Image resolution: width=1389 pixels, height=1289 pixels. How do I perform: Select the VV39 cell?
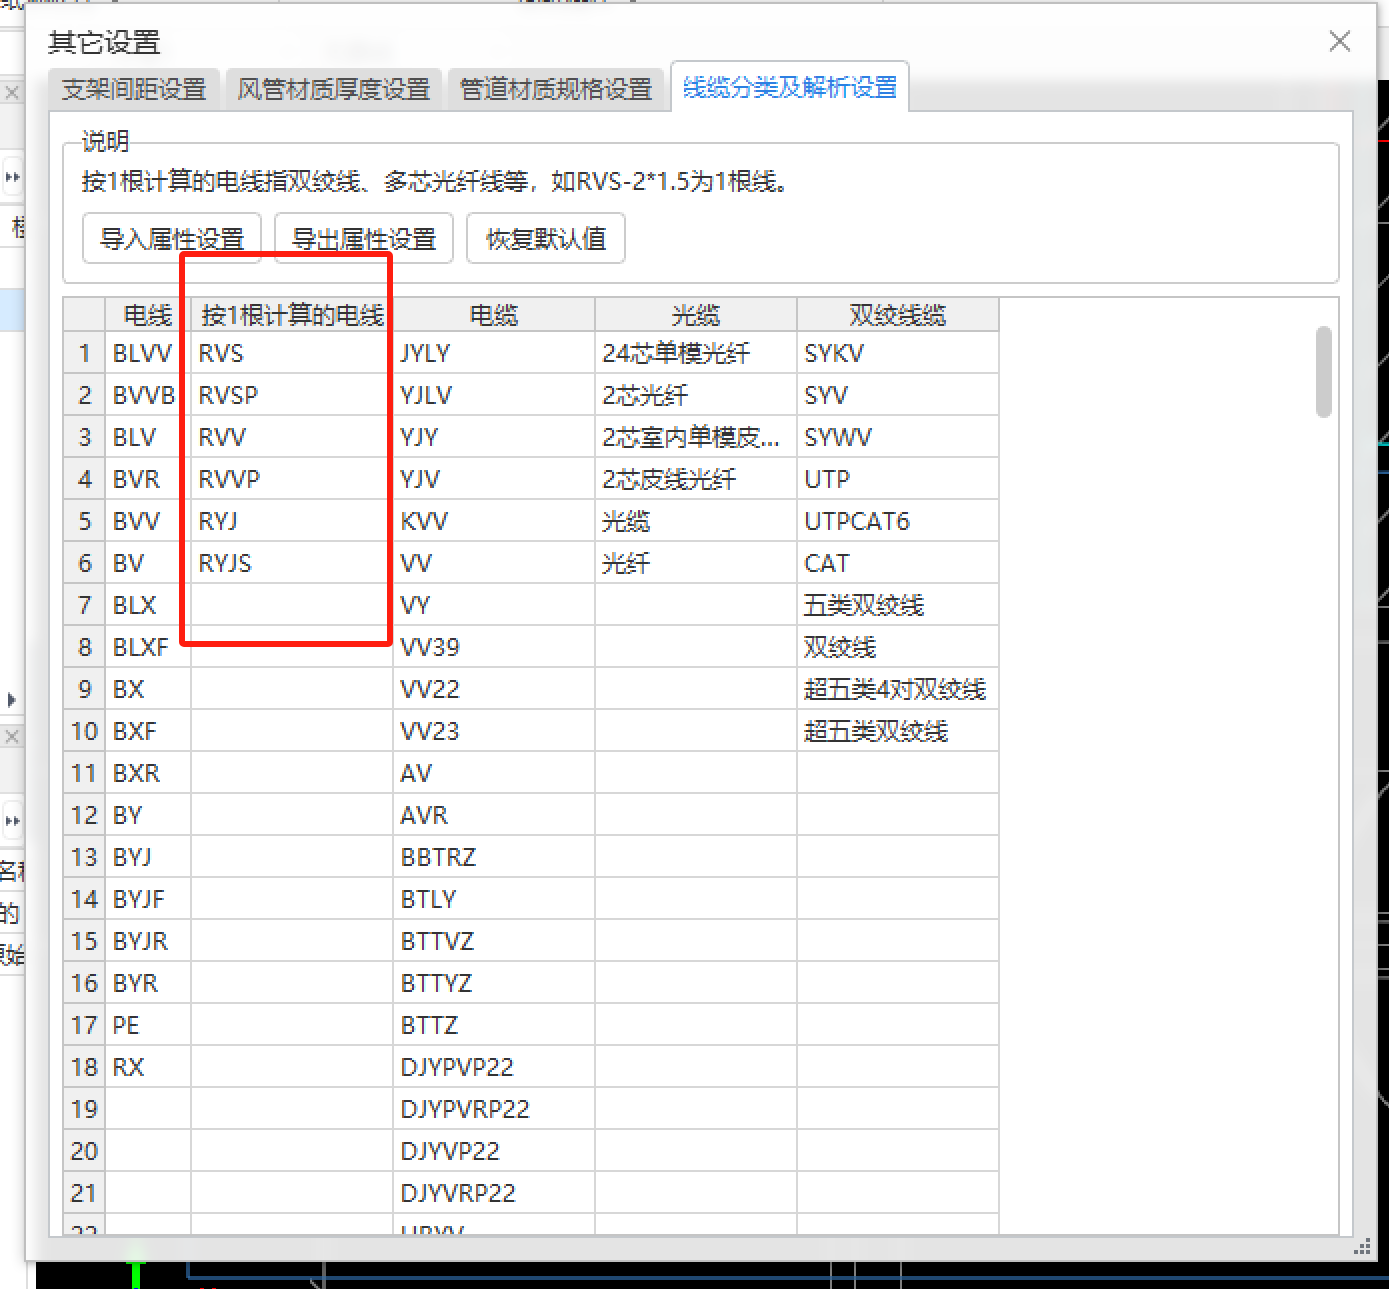click(x=494, y=647)
